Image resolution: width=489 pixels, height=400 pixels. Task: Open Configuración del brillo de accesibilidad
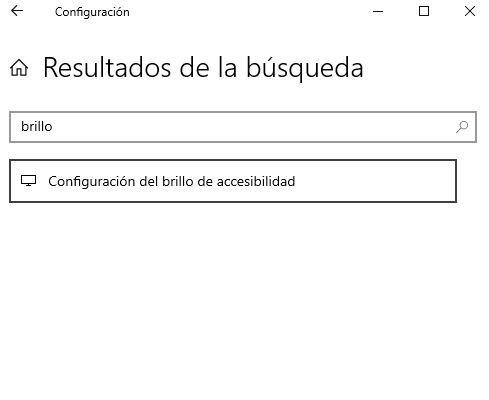click(x=233, y=181)
